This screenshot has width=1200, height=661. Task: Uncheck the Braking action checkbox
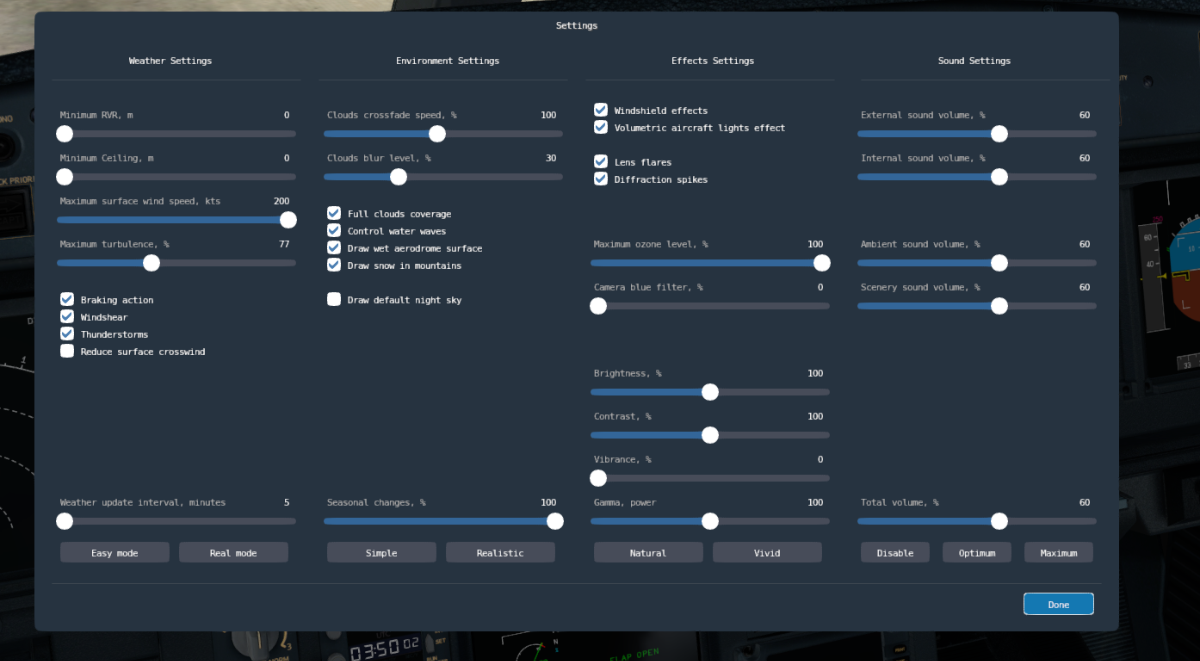click(67, 299)
